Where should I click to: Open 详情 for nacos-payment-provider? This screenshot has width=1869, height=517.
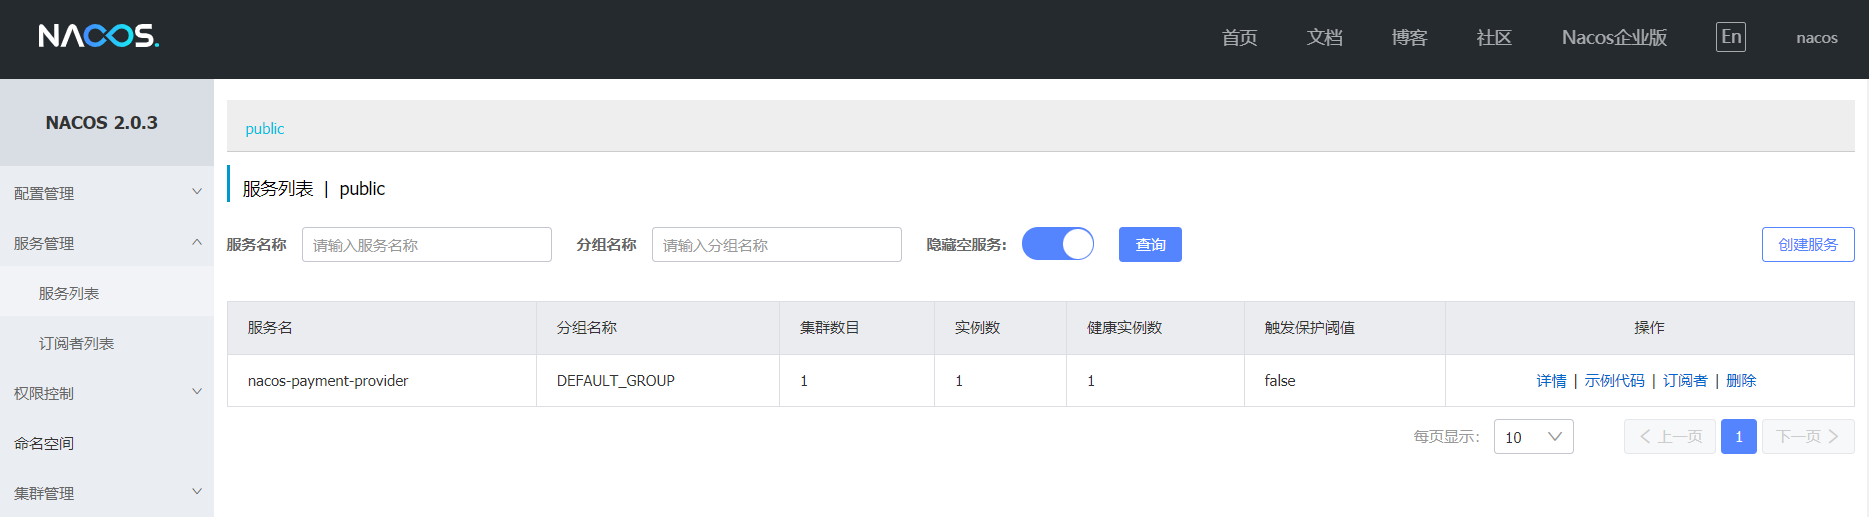pos(1551,381)
